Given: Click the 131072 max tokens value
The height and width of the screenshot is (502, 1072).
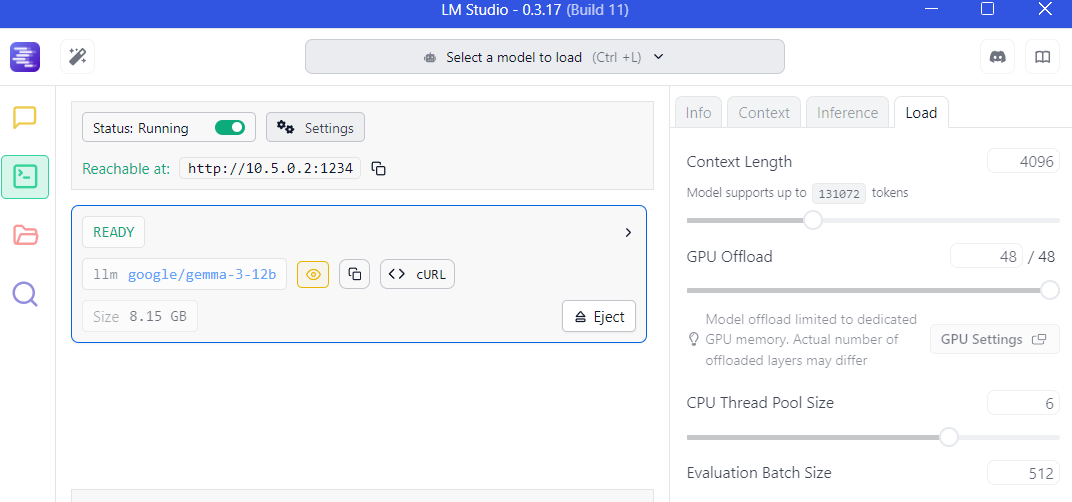Looking at the screenshot, I should coord(839,193).
